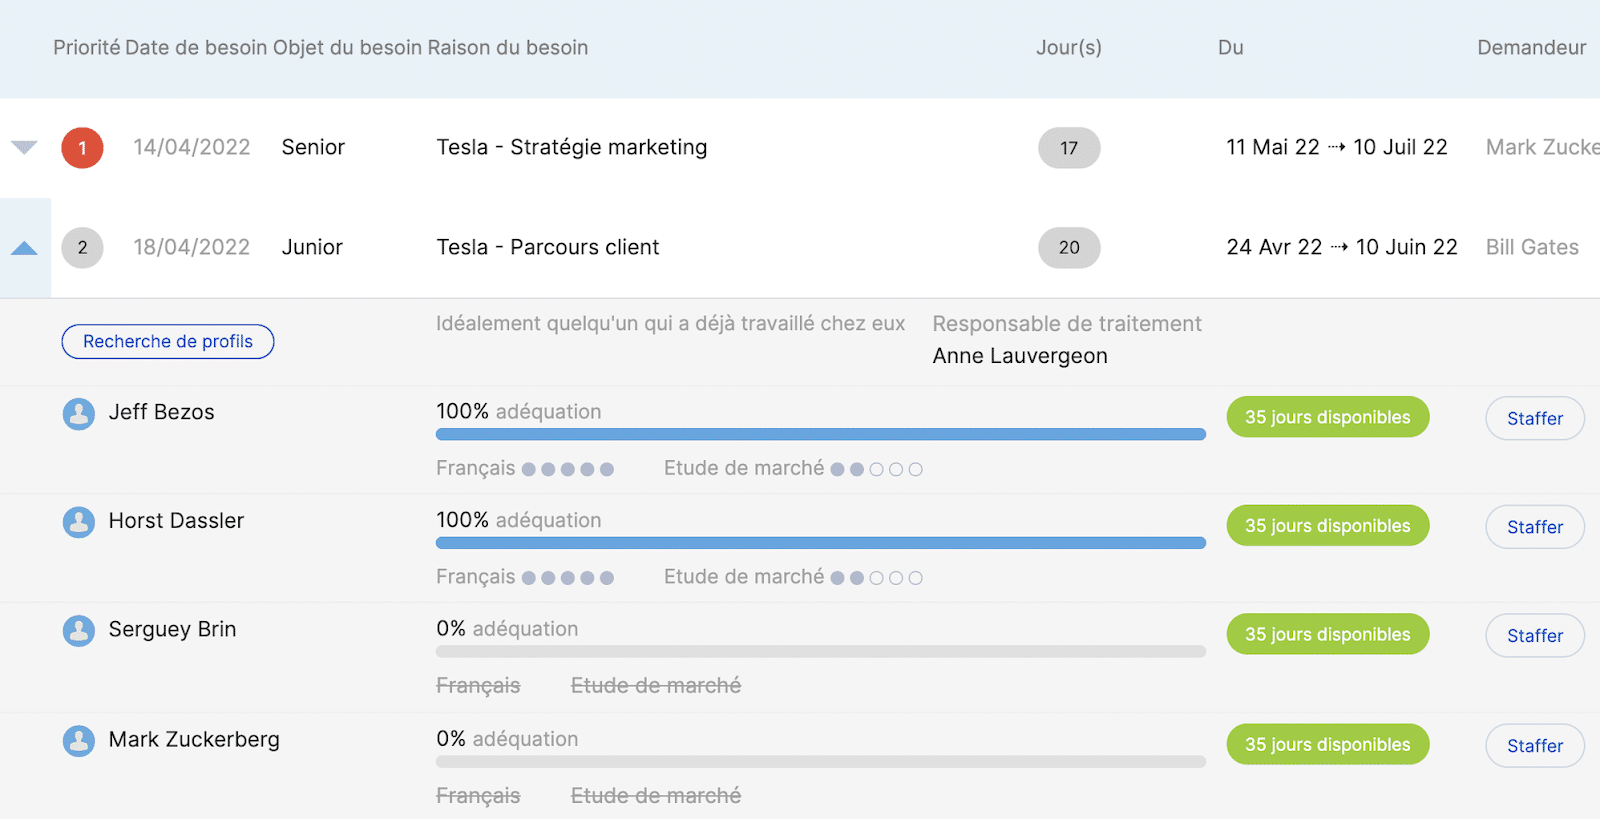
Task: Sort by Jour(s) column header
Action: [x=1069, y=48]
